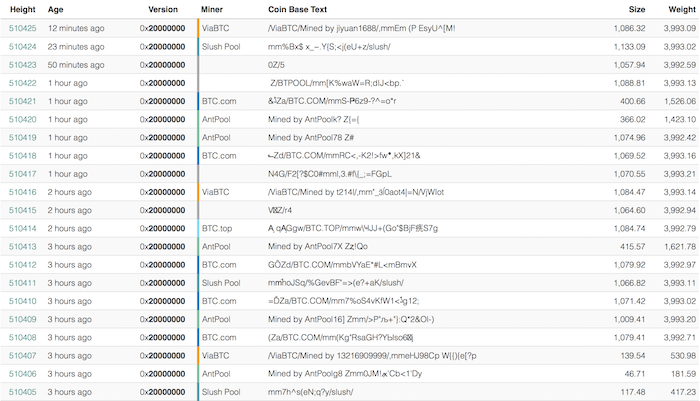The image size is (700, 401).
Task: Click size value 1,133.09
Action: click(629, 46)
